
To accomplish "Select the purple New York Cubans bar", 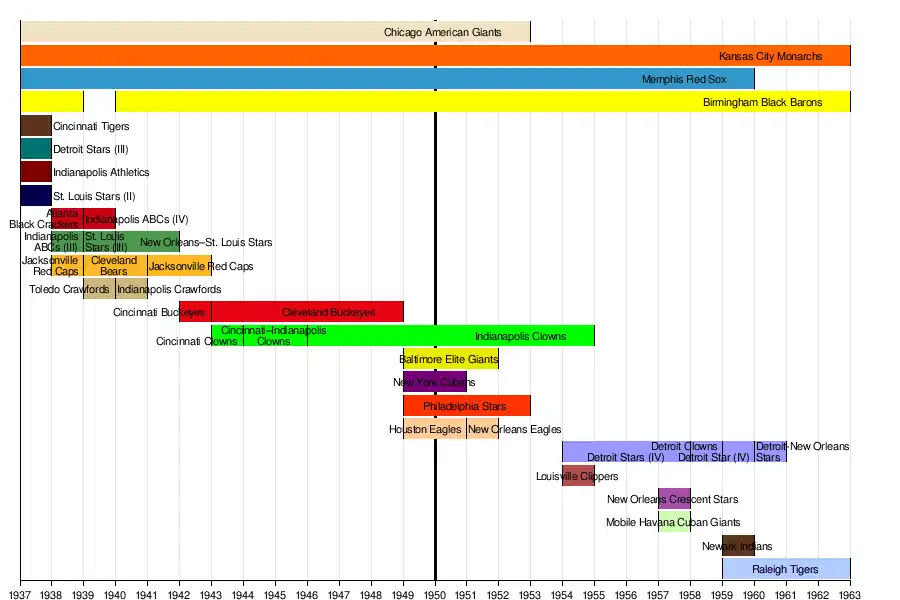I will click(434, 382).
